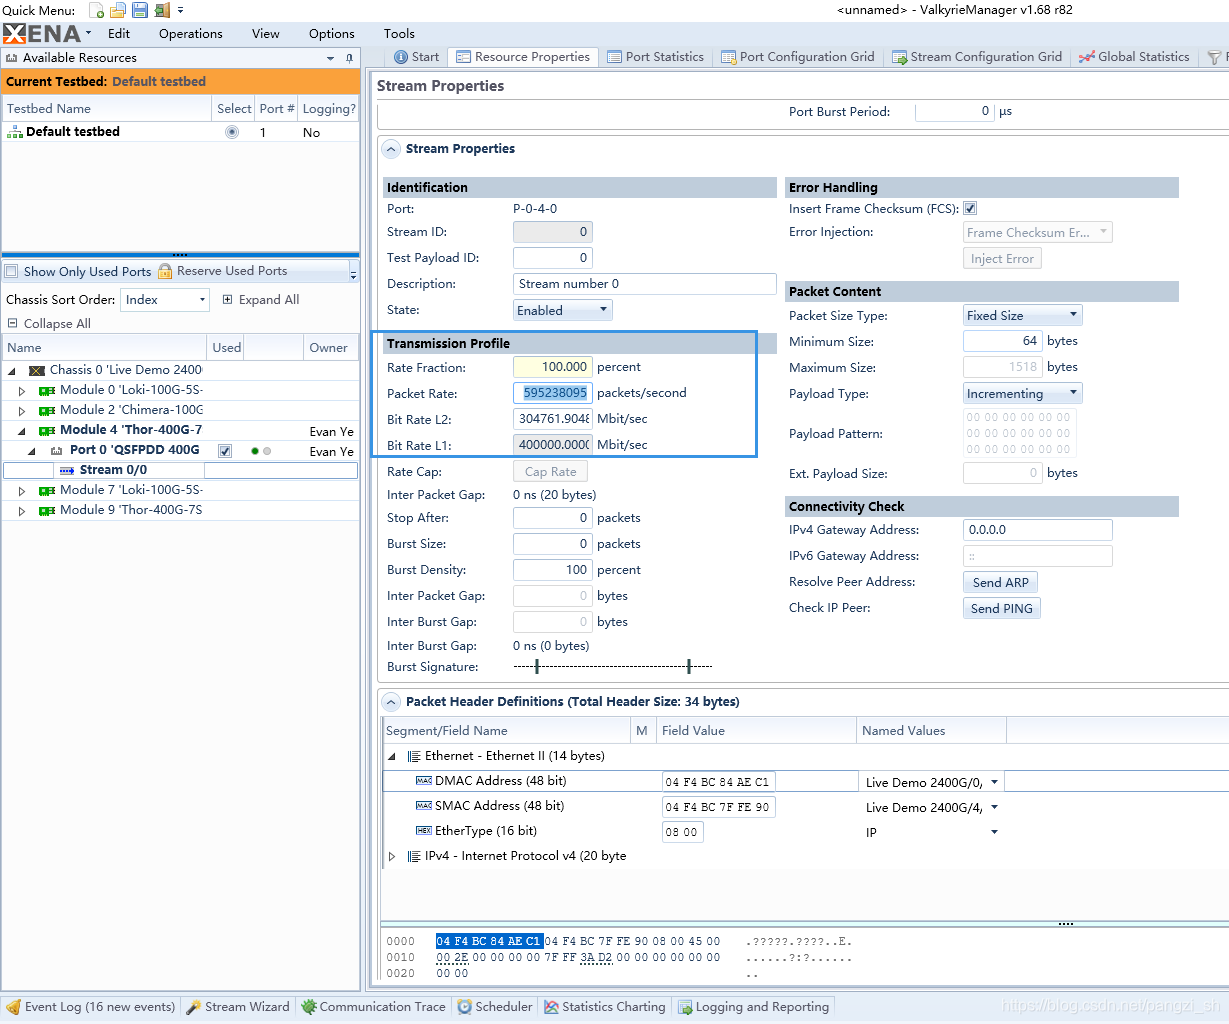Click the Expand All plus icon
The image size is (1229, 1024).
pos(227,299)
